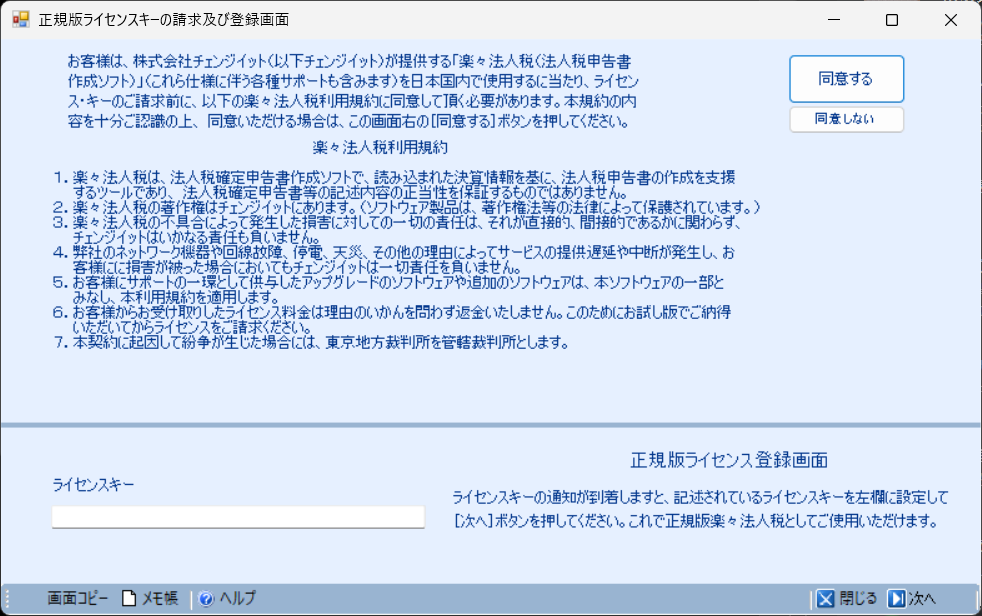
Task: Maximize the license registration window
Action: [x=892, y=19]
